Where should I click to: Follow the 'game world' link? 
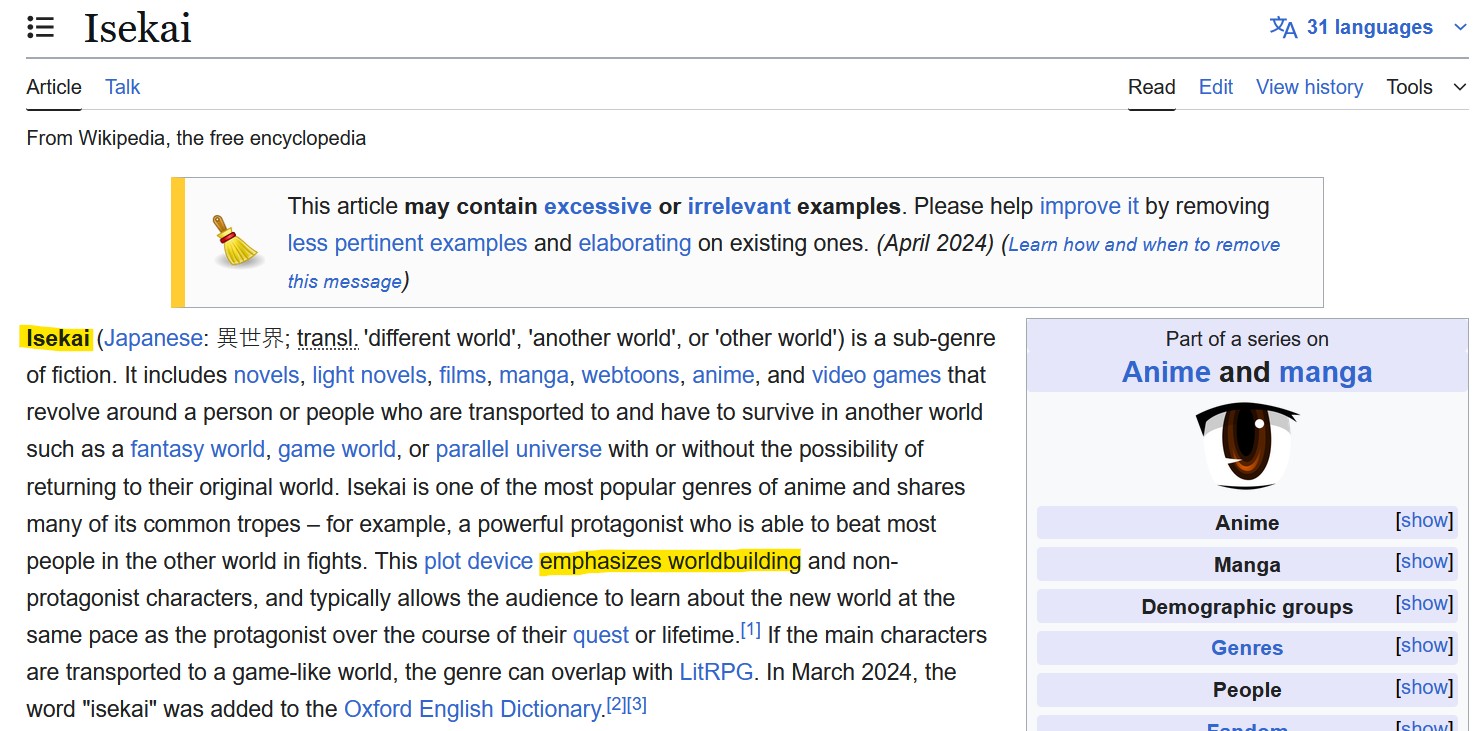337,450
